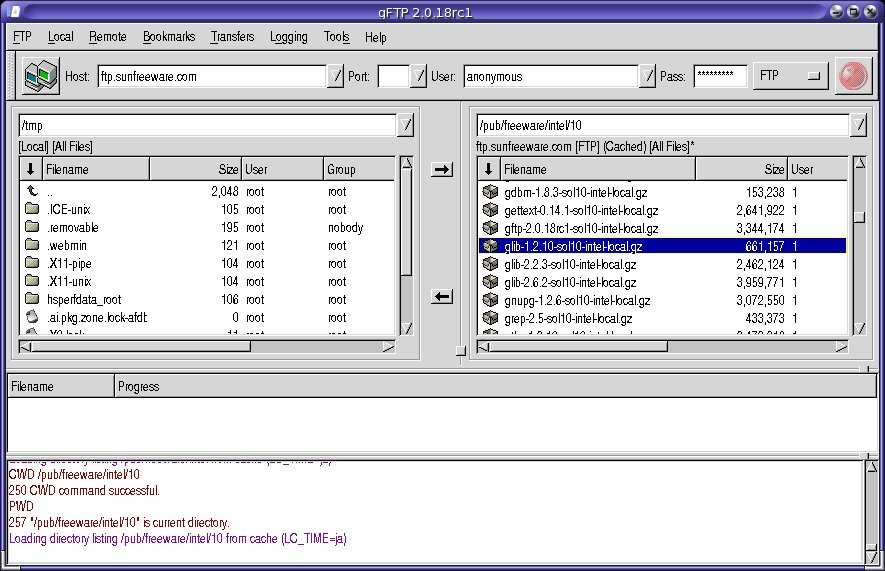The image size is (885, 571).
Task: Open the Remote menu
Action: 108,37
